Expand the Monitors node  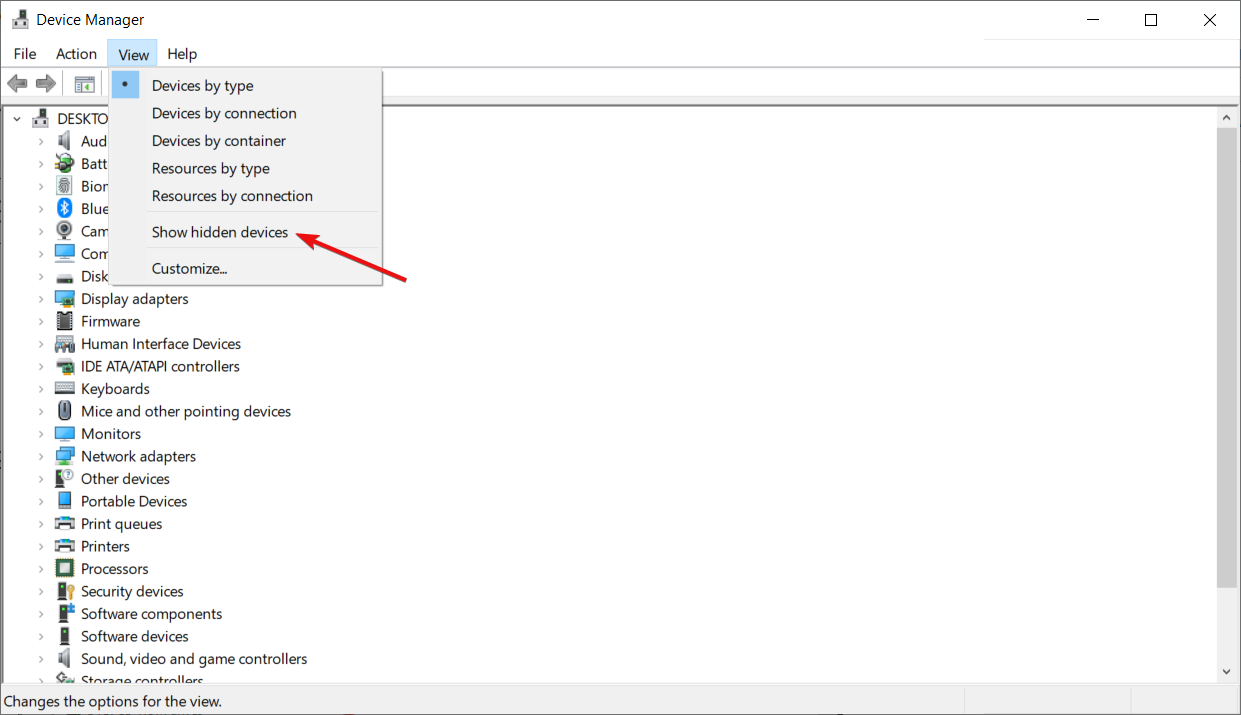pos(41,434)
